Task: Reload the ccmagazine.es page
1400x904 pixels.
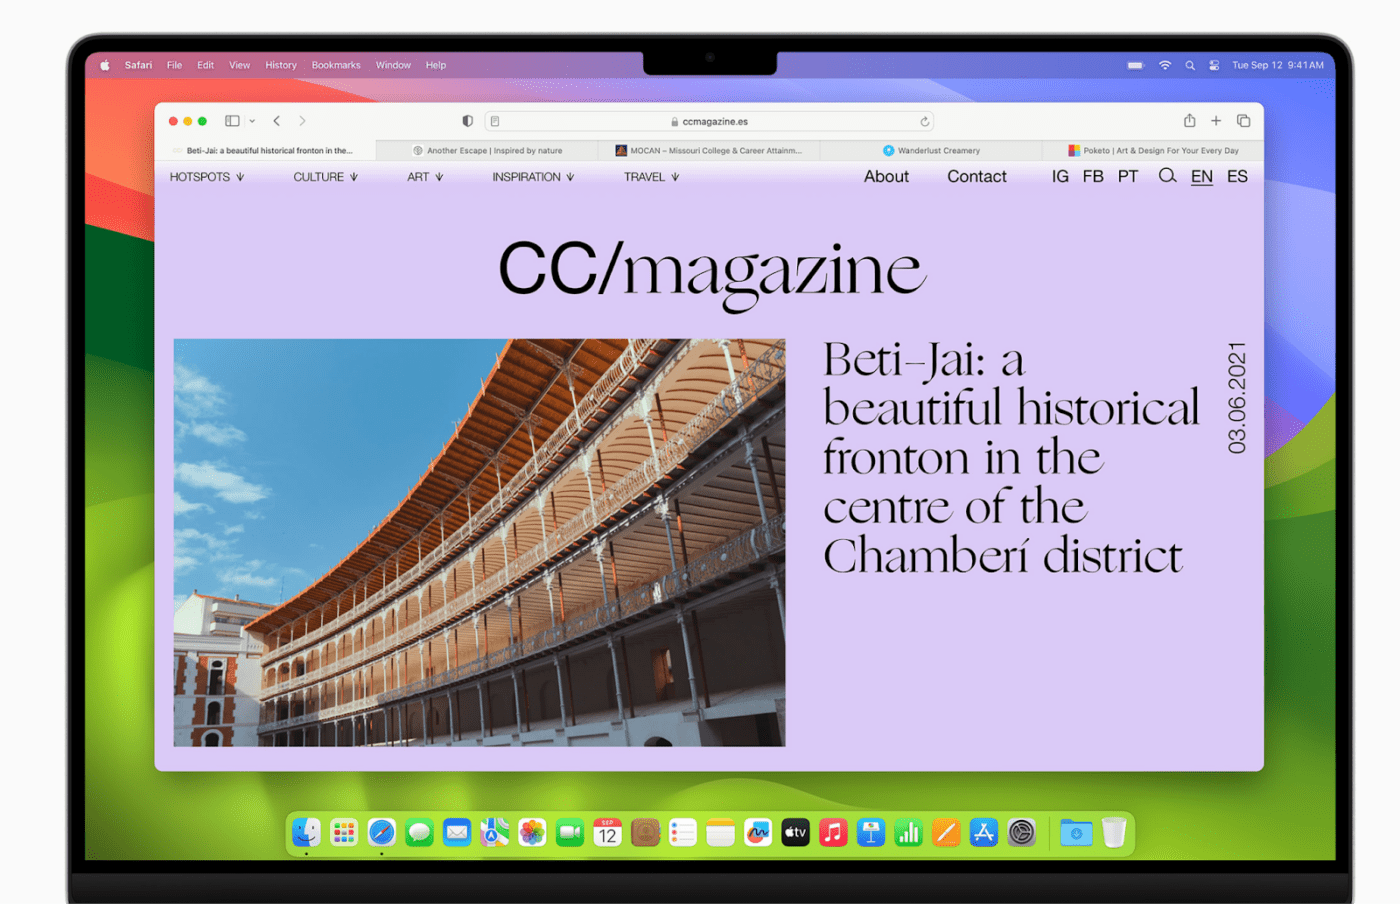Action: pos(925,122)
